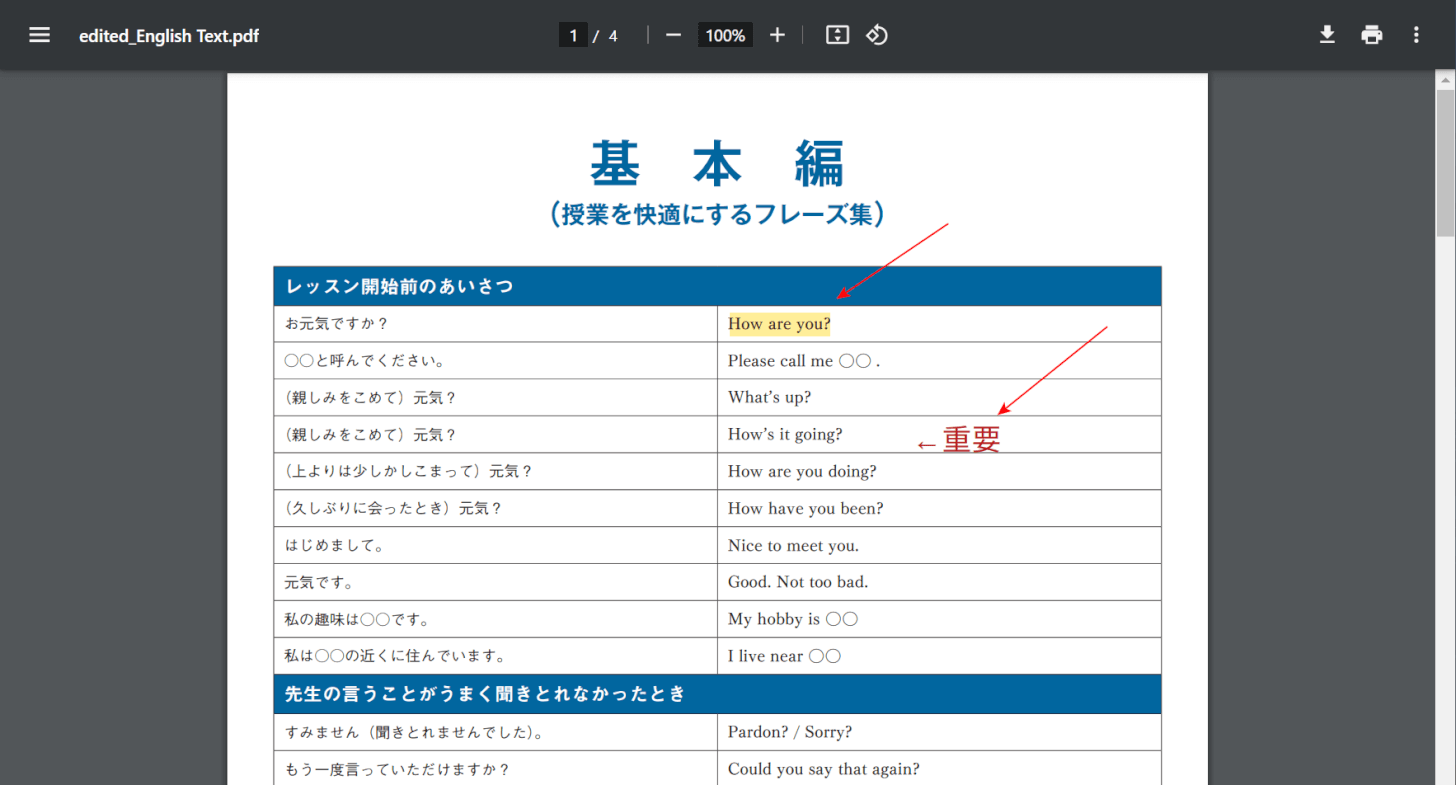Screen dimensions: 1456x785
Task: Click the text 'How's it going?'
Action: [x=785, y=434]
